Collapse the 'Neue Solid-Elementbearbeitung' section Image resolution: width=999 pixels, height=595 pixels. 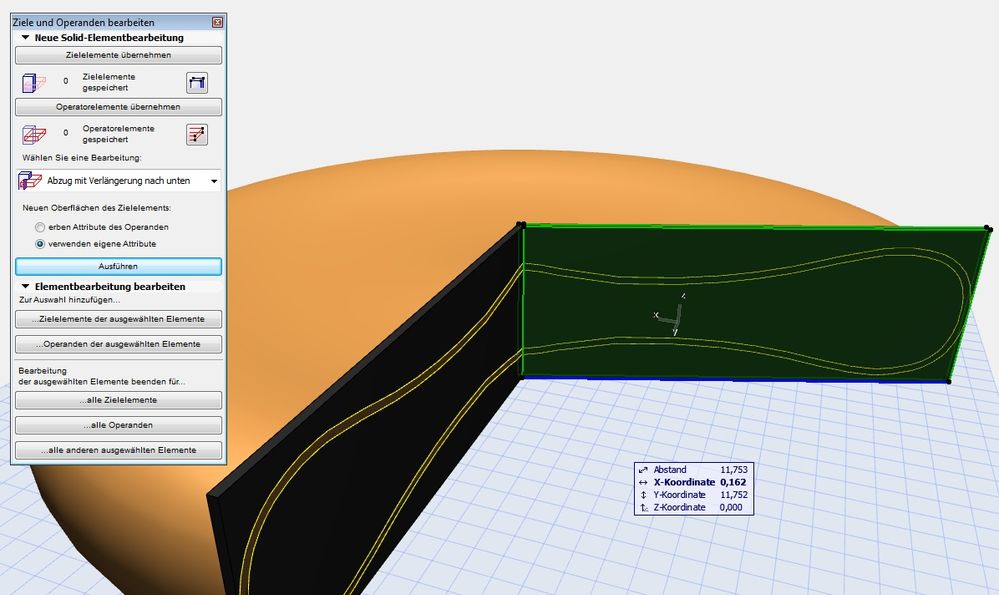(25, 38)
